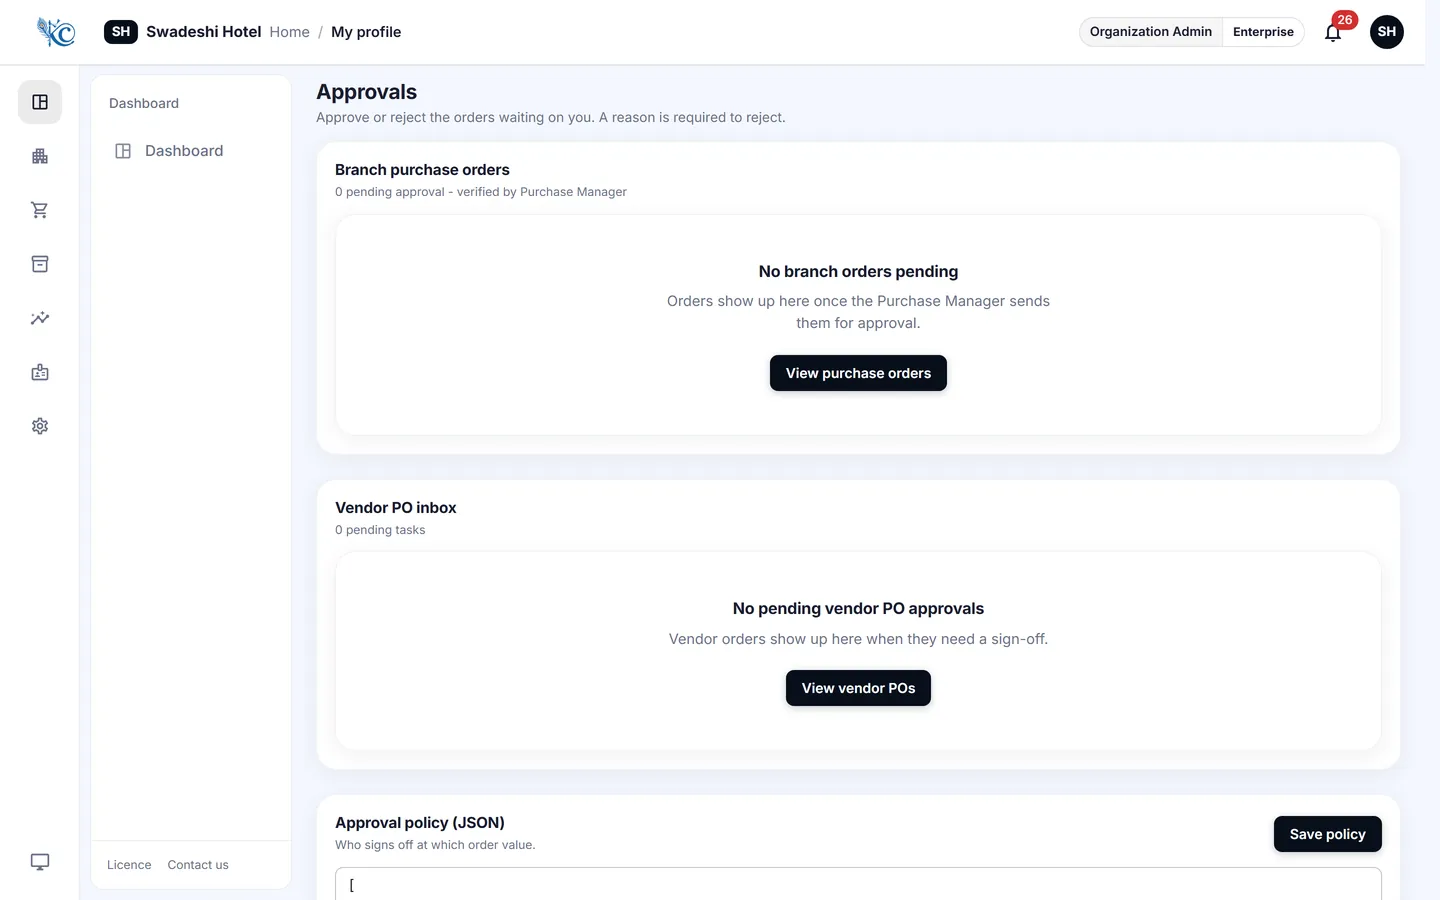
Task: Click the Save policy button
Action: tap(1327, 834)
